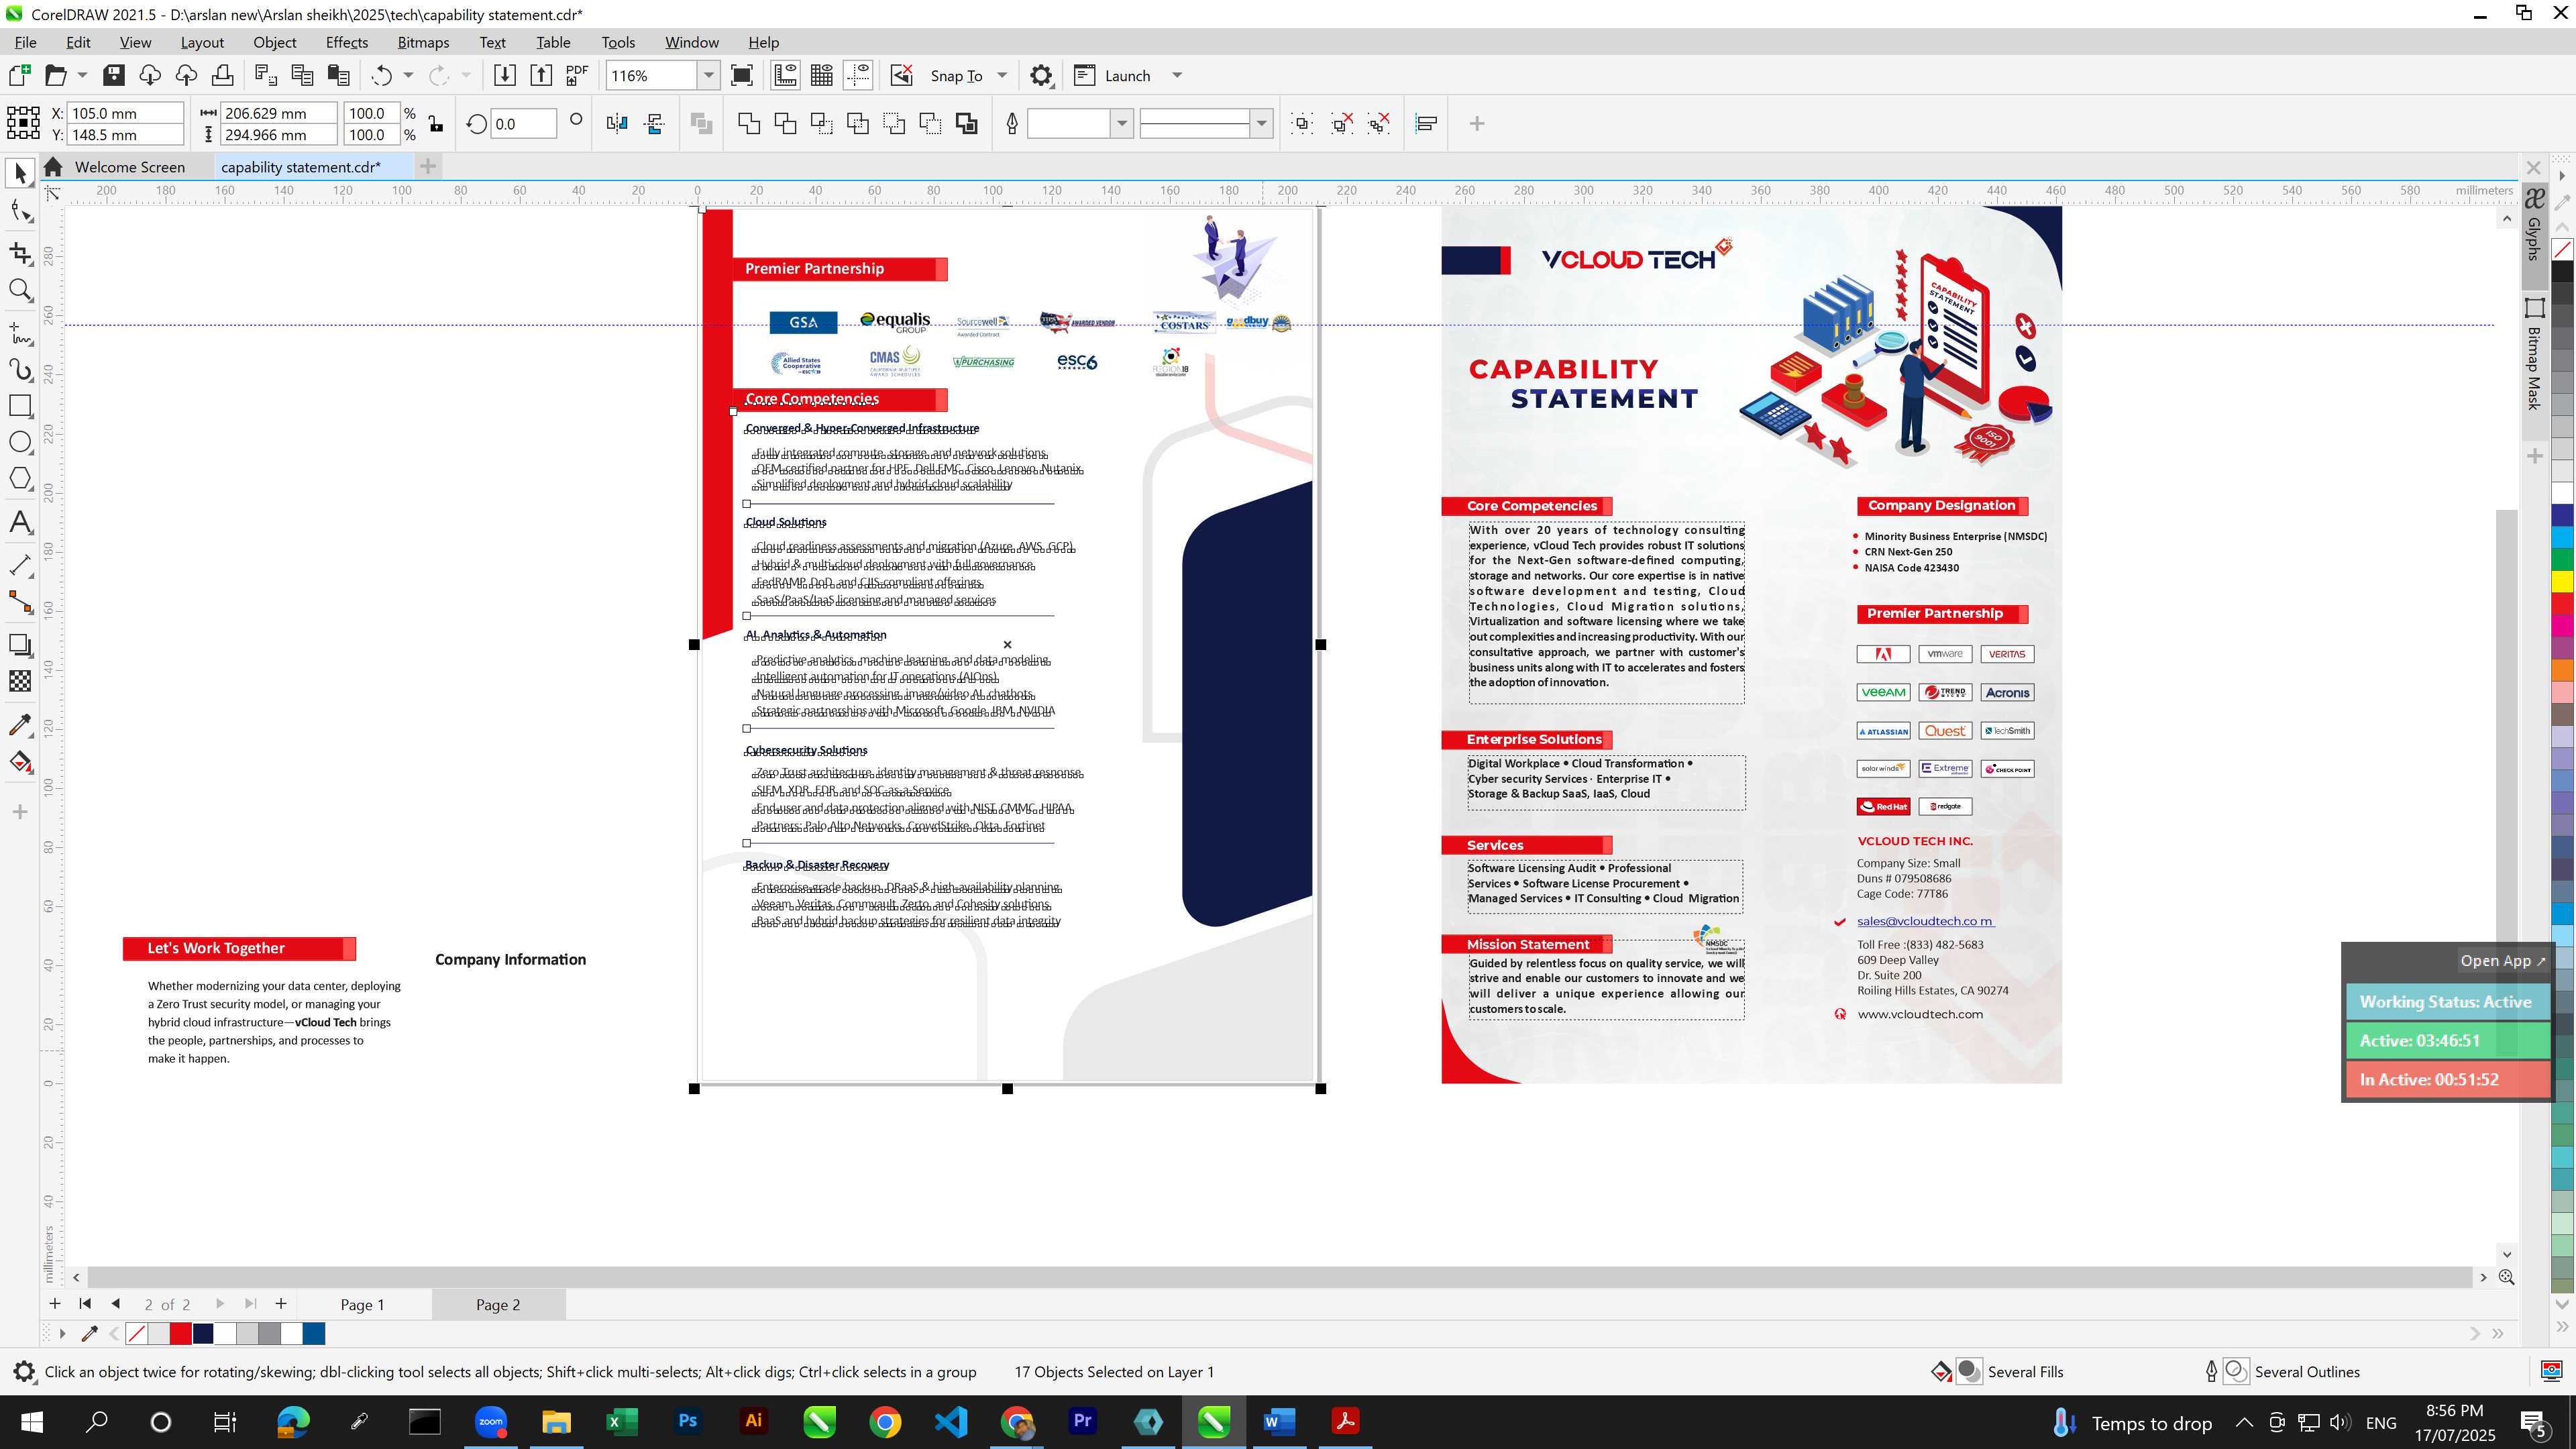2576x1449 pixels.
Task: Pick the Ellipse tool
Action: click(20, 442)
